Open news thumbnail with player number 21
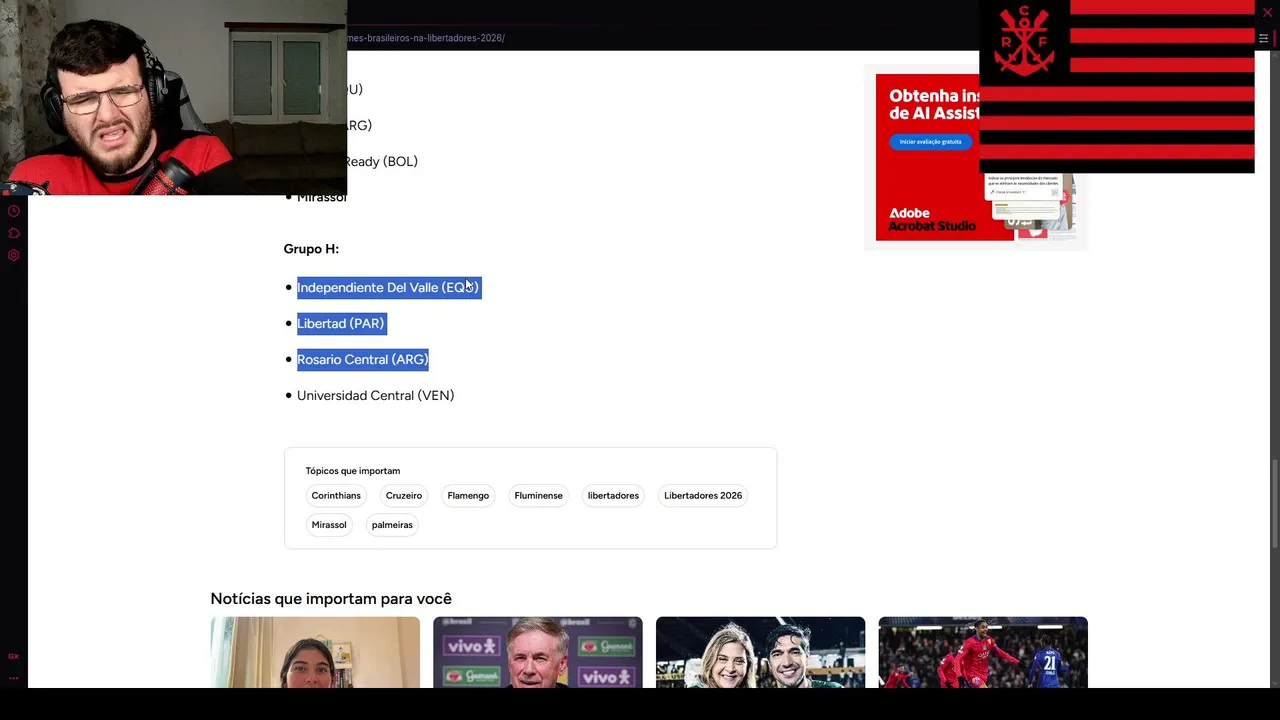 coord(983,652)
